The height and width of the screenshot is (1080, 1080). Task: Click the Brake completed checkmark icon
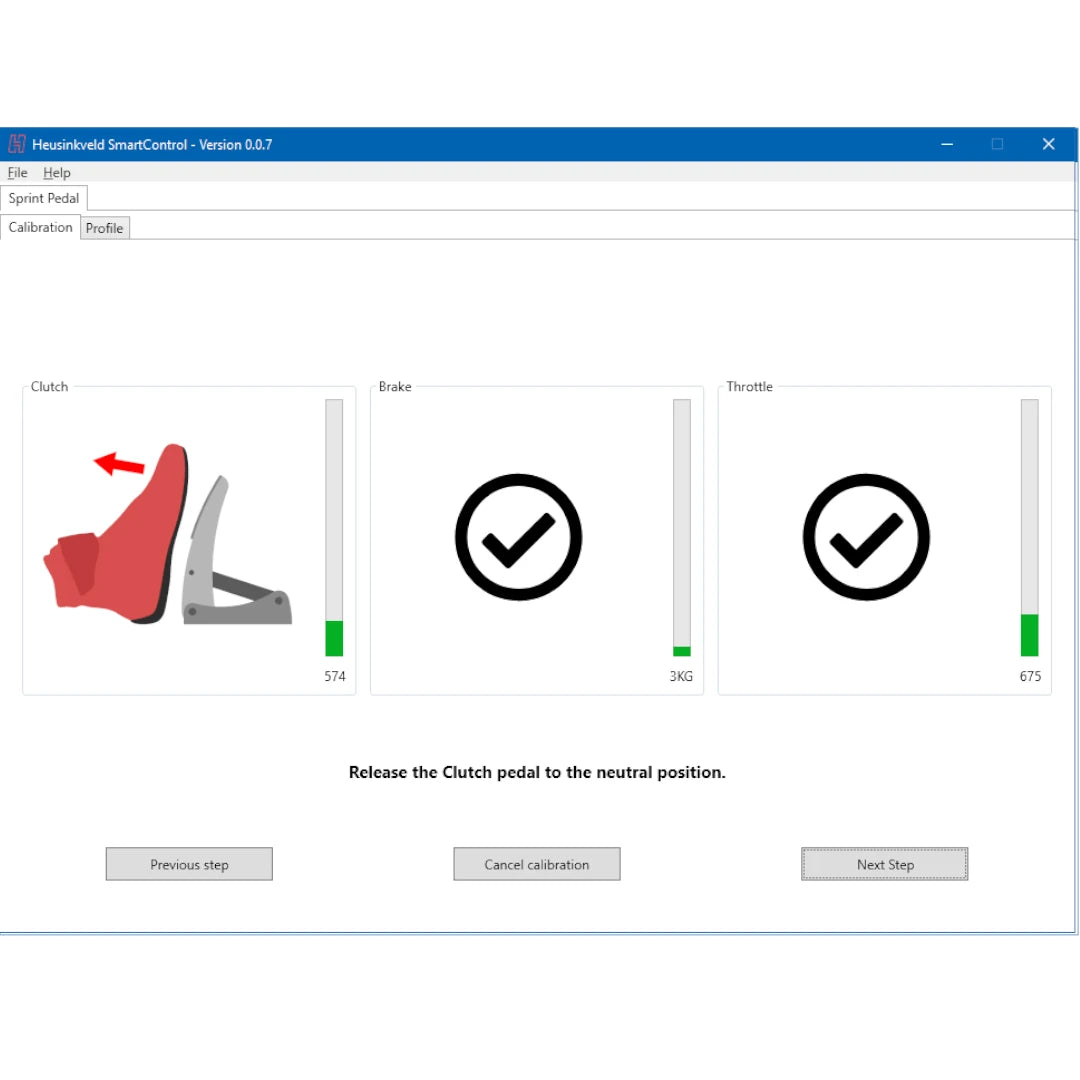pos(518,537)
